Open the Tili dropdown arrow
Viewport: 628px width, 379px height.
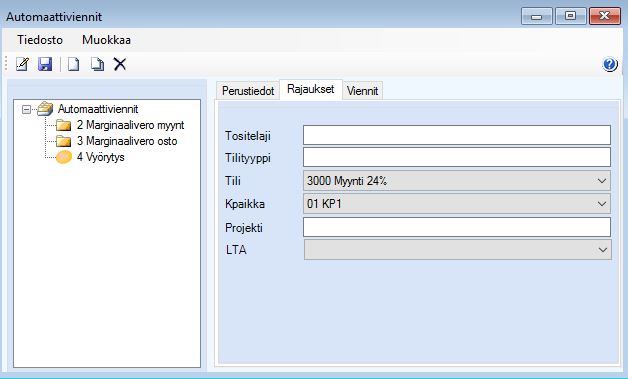(602, 181)
